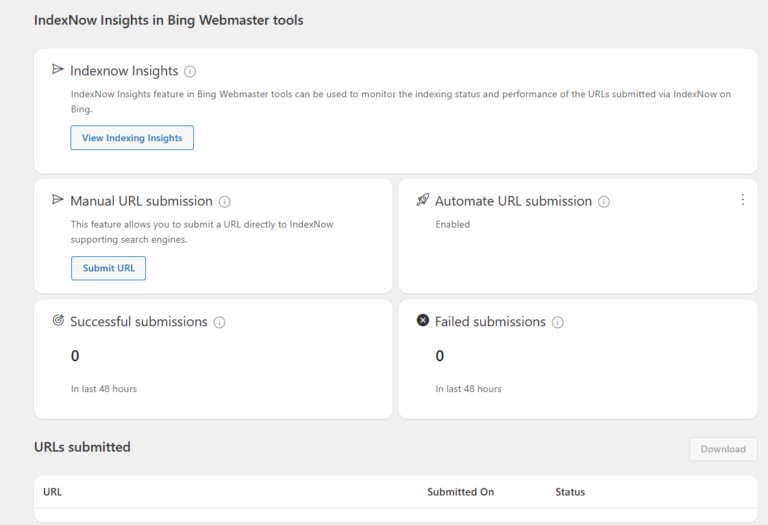
Task: Click the Download button for URLs submitted
Action: tap(723, 449)
